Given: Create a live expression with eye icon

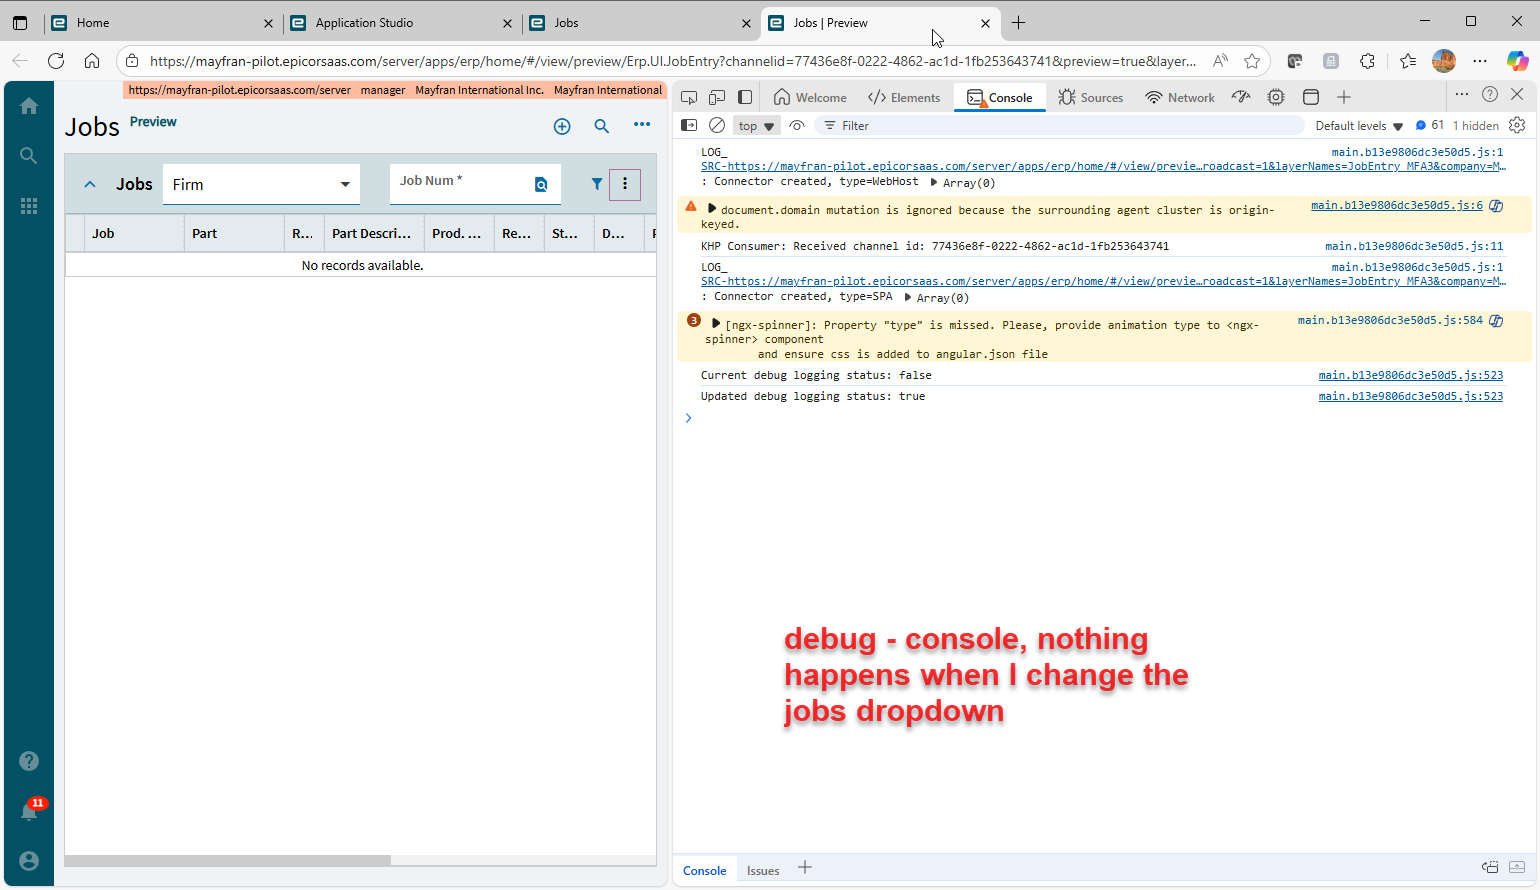Looking at the screenshot, I should pyautogui.click(x=797, y=125).
